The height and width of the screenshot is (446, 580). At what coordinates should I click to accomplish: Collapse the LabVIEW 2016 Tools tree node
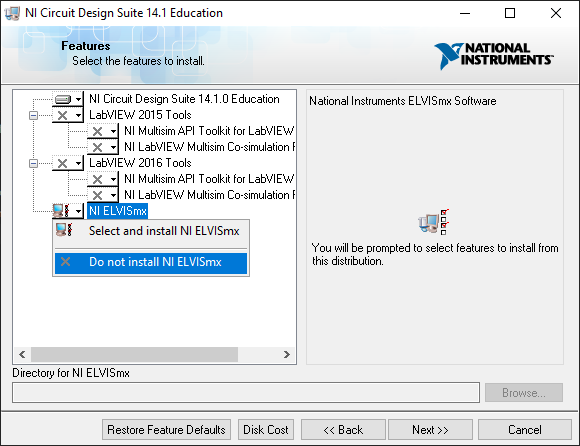pyautogui.click(x=33, y=163)
